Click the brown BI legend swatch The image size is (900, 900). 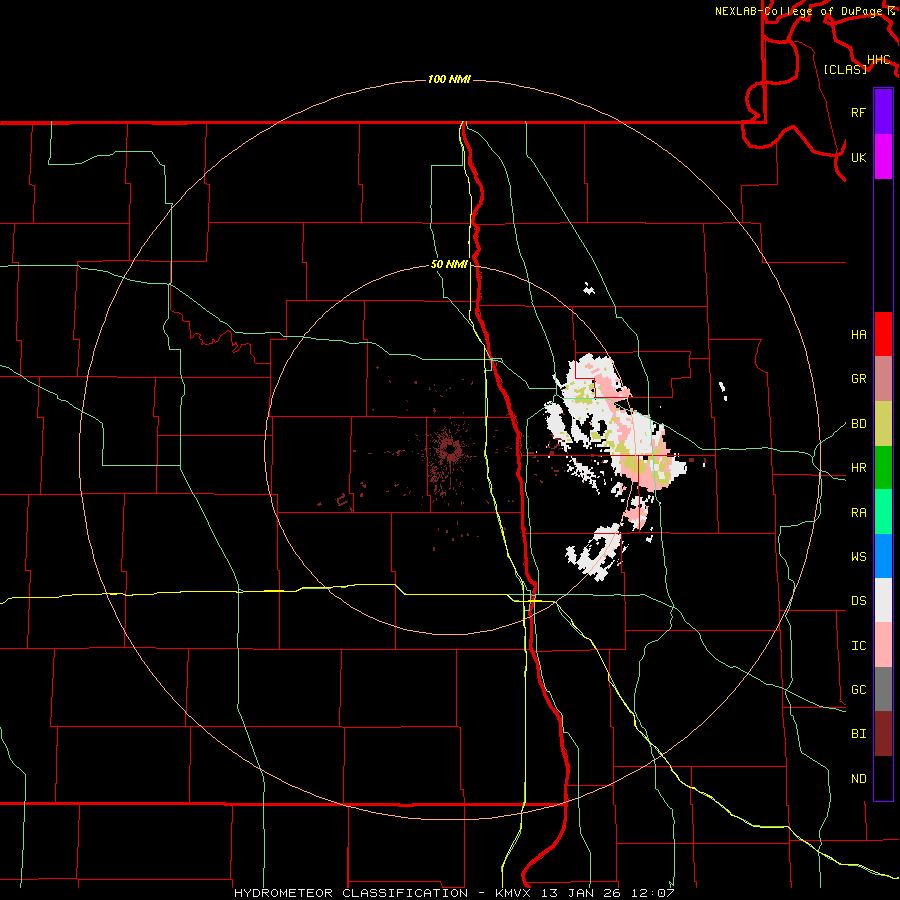tap(883, 734)
